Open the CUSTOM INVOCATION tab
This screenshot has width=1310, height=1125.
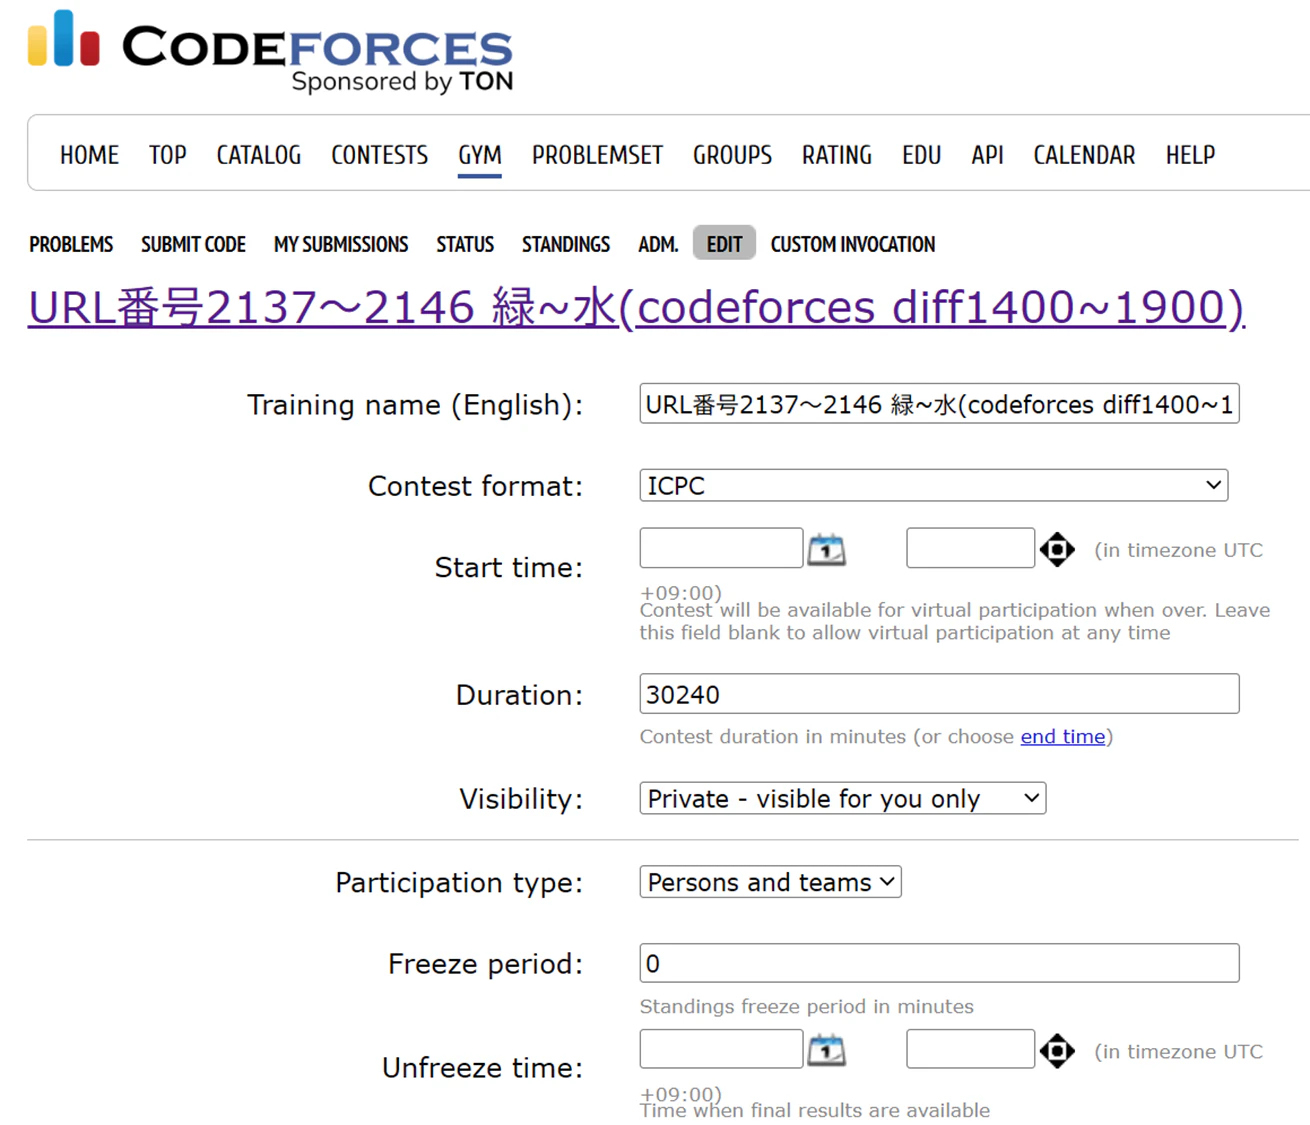tap(853, 244)
